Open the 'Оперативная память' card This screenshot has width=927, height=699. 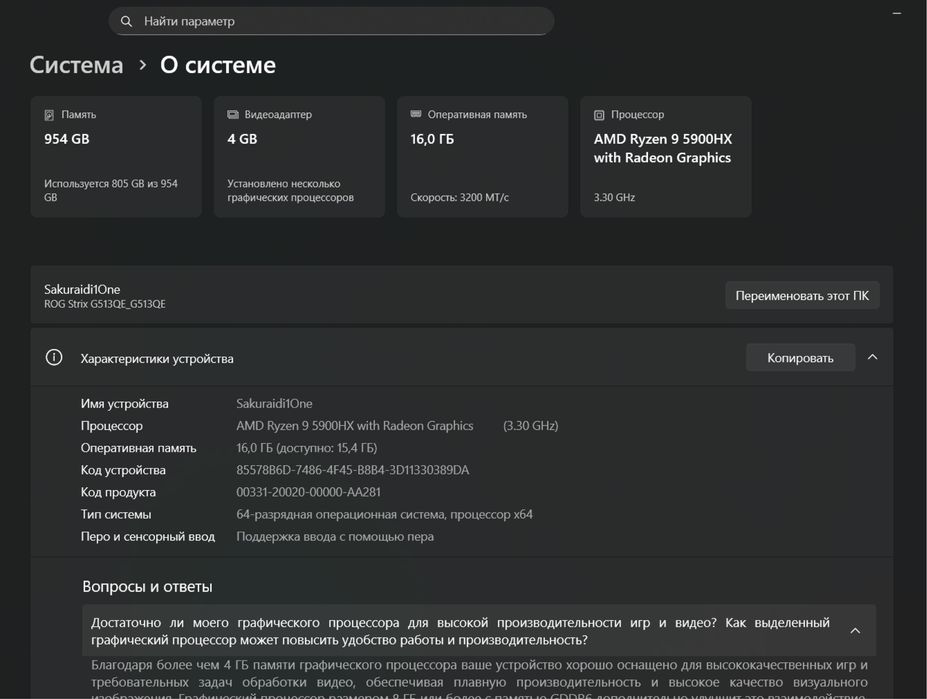(x=482, y=157)
